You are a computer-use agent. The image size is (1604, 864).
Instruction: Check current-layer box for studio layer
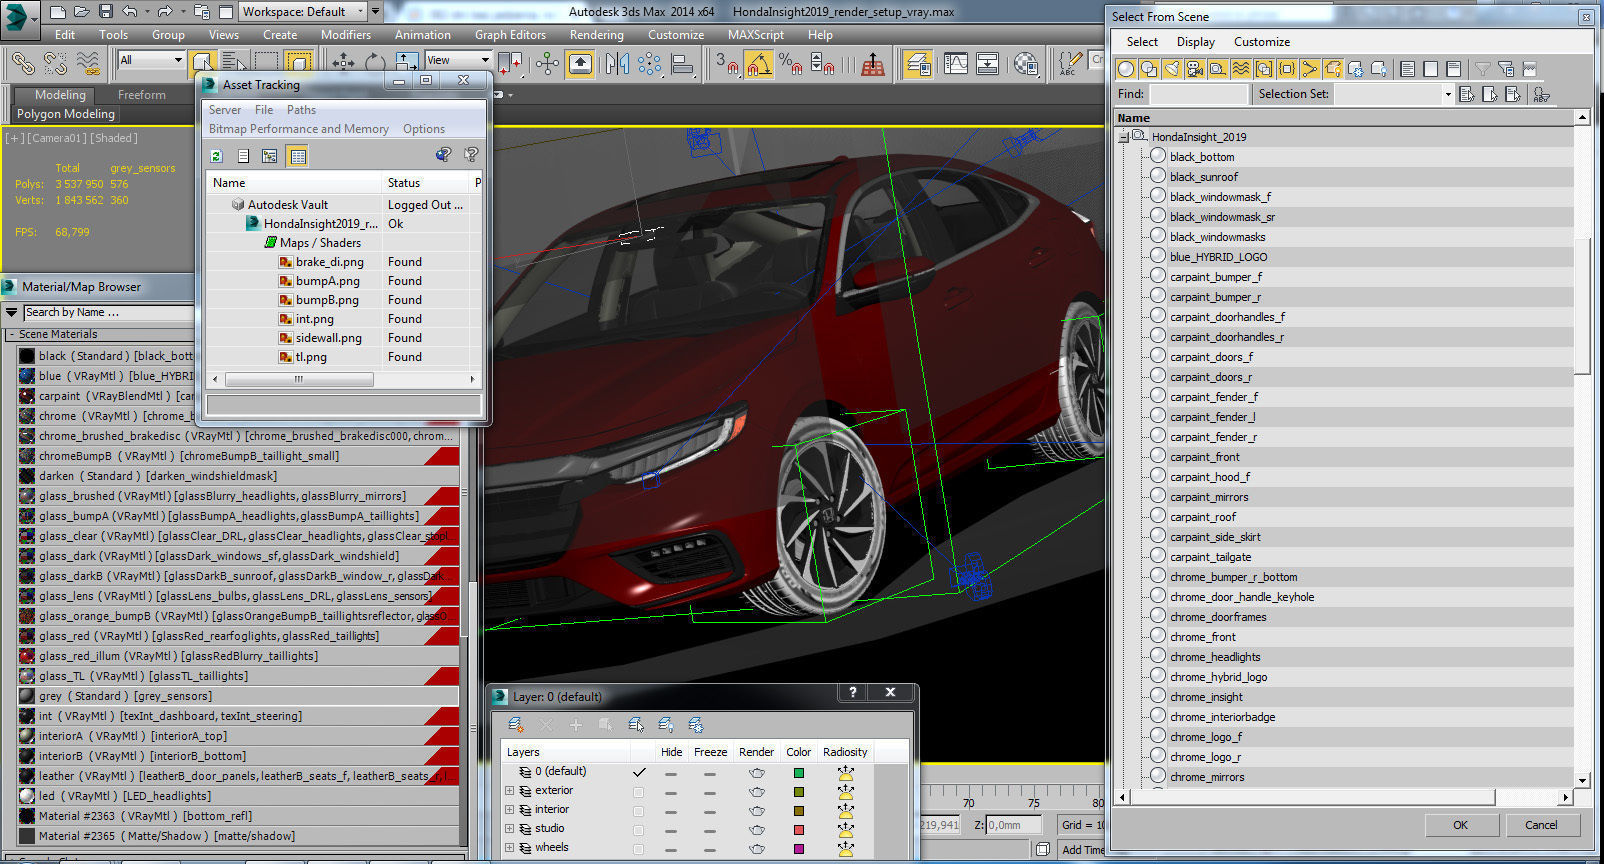[x=639, y=830]
